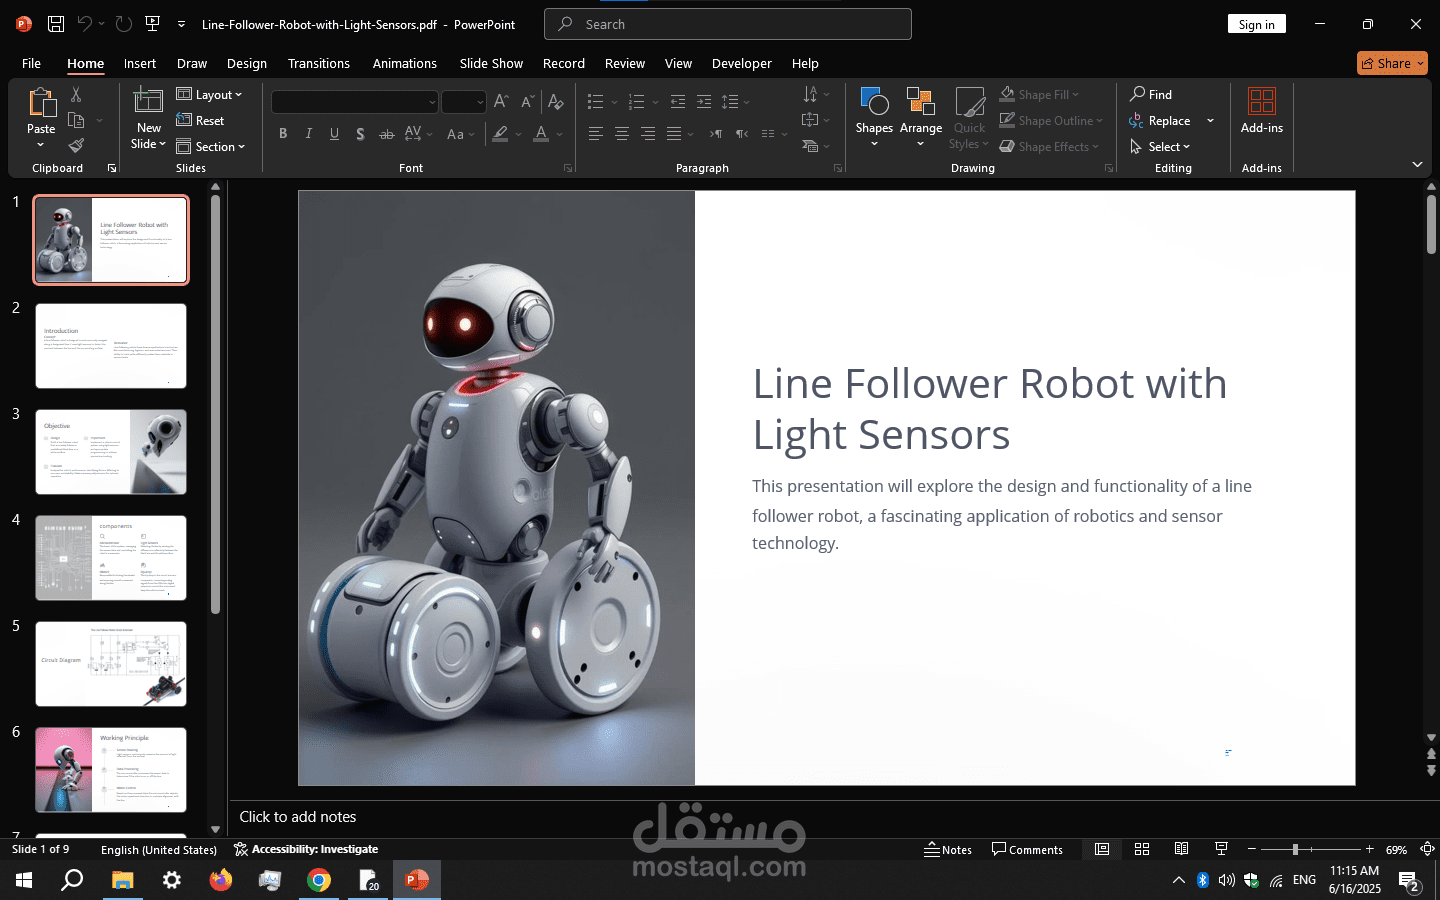1440x900 pixels.
Task: Open the Windows Start menu
Action: pyautogui.click(x=24, y=880)
